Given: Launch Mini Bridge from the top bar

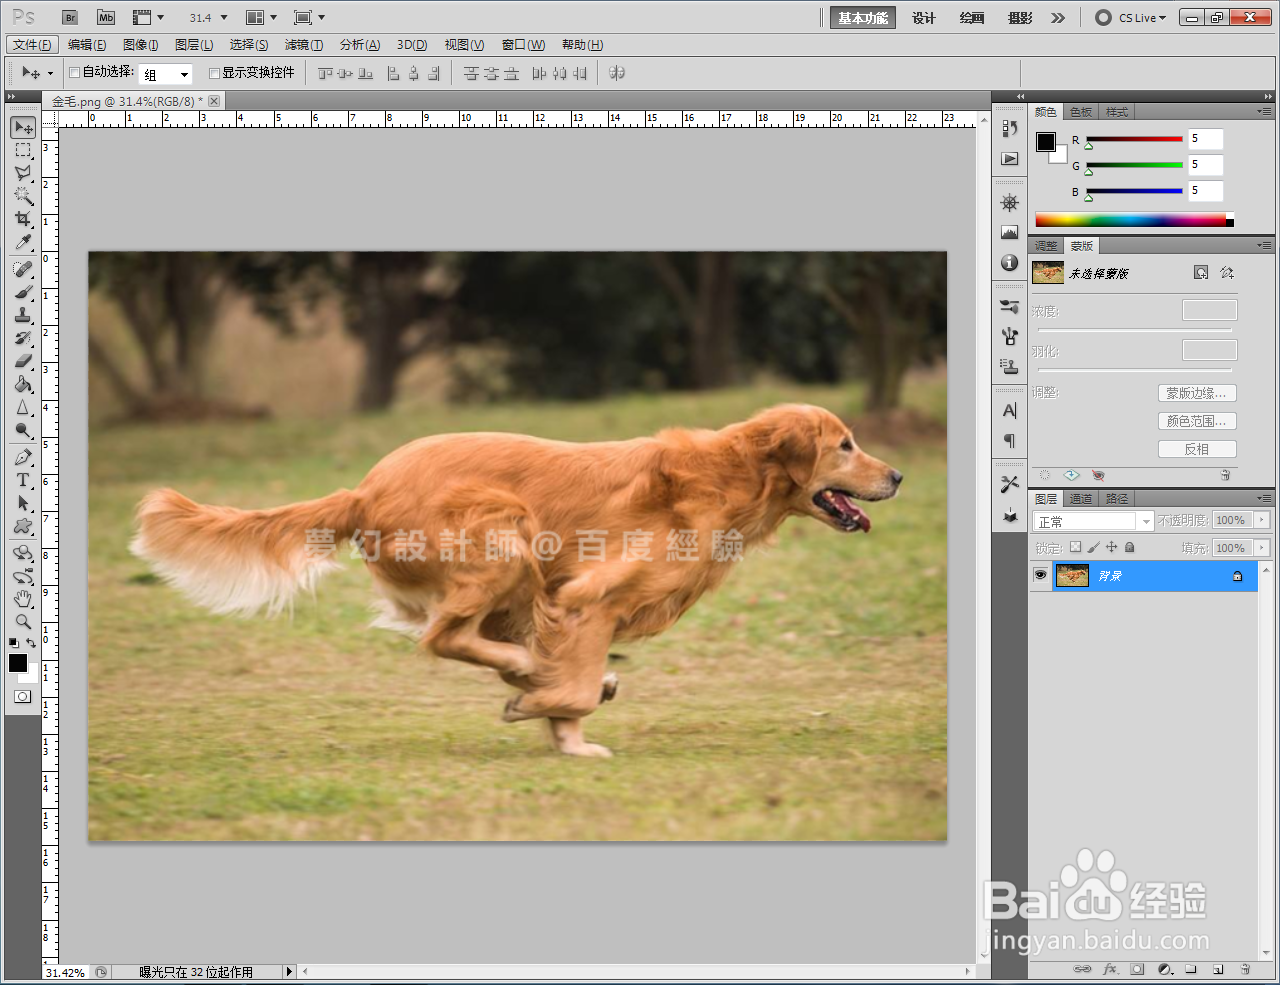Looking at the screenshot, I should pyautogui.click(x=106, y=17).
